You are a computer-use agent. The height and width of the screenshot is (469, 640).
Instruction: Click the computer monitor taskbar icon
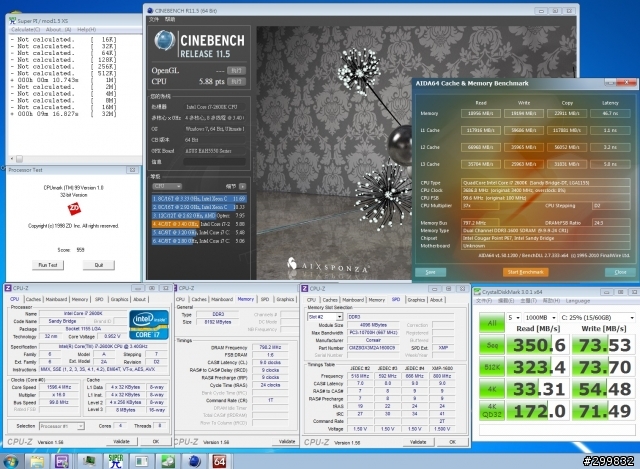(89, 461)
